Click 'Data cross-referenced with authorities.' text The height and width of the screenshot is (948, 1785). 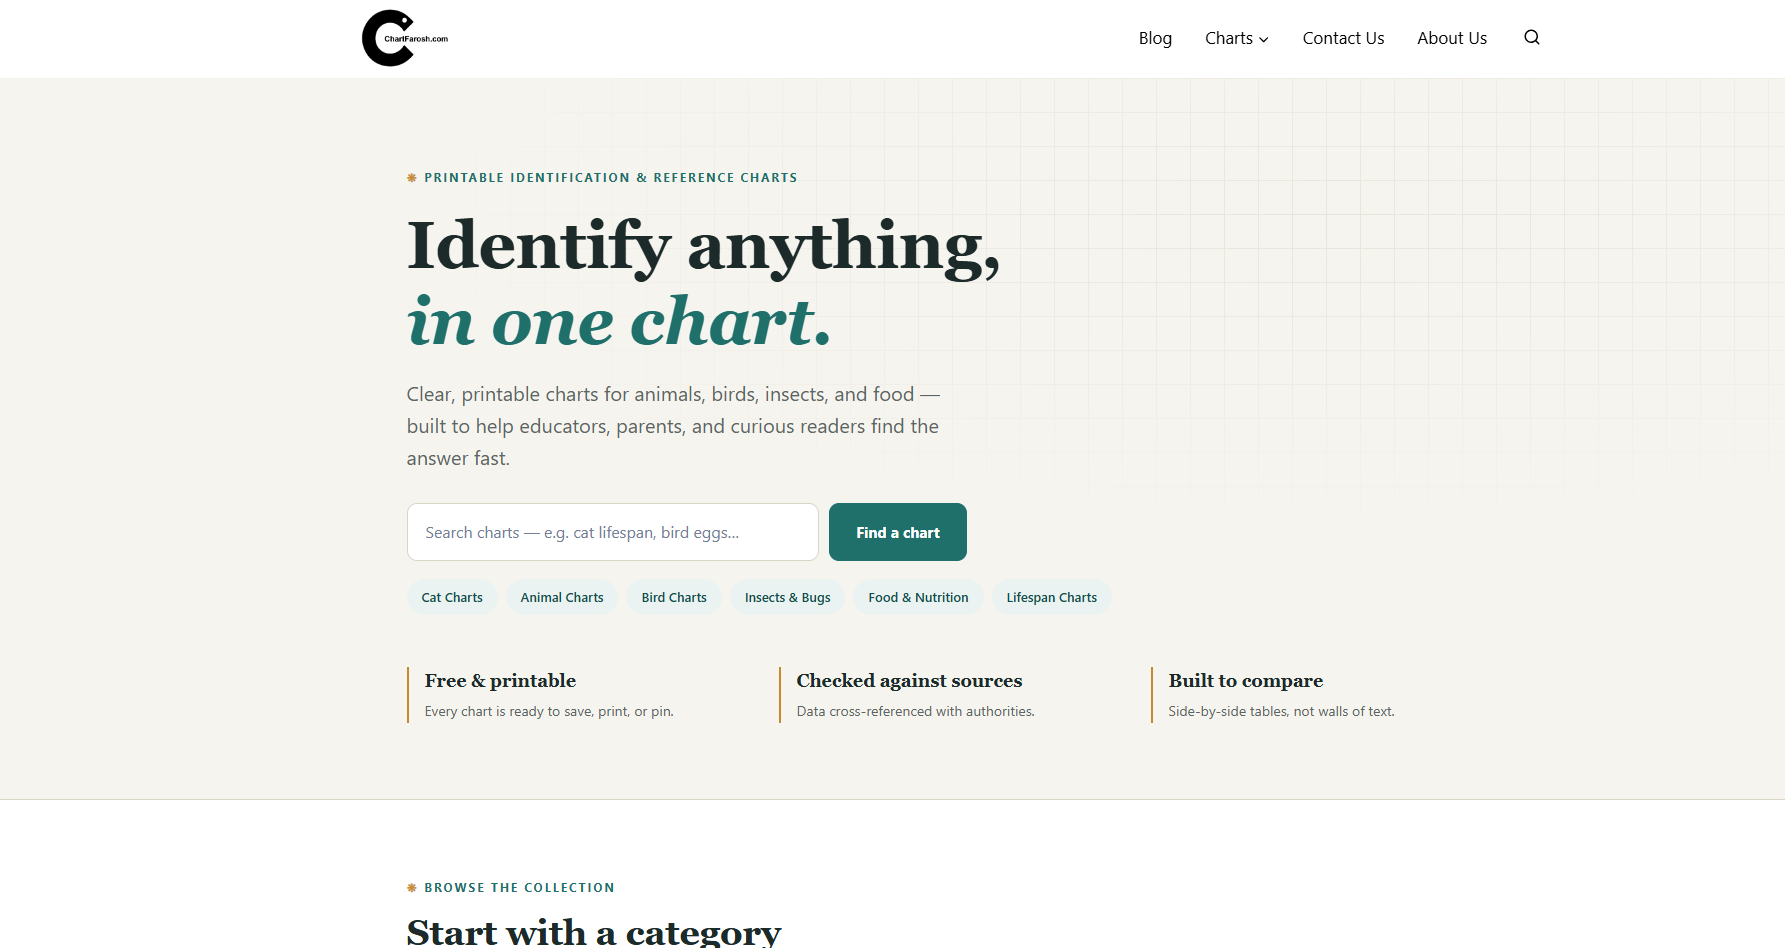tap(915, 711)
